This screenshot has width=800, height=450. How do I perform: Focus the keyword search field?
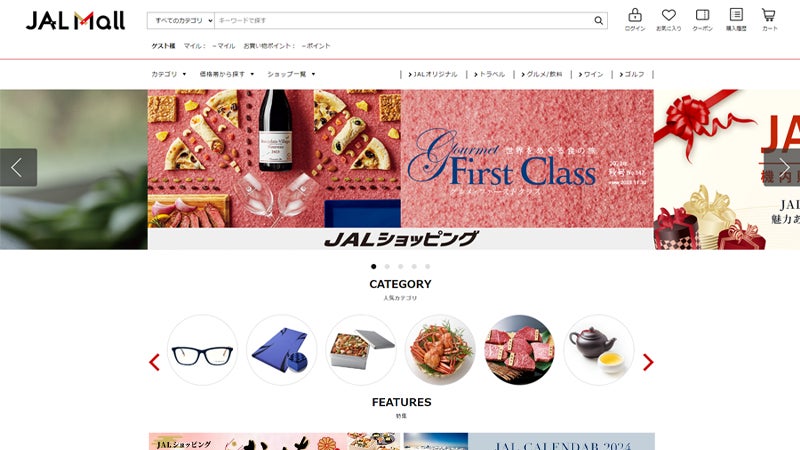(x=403, y=20)
